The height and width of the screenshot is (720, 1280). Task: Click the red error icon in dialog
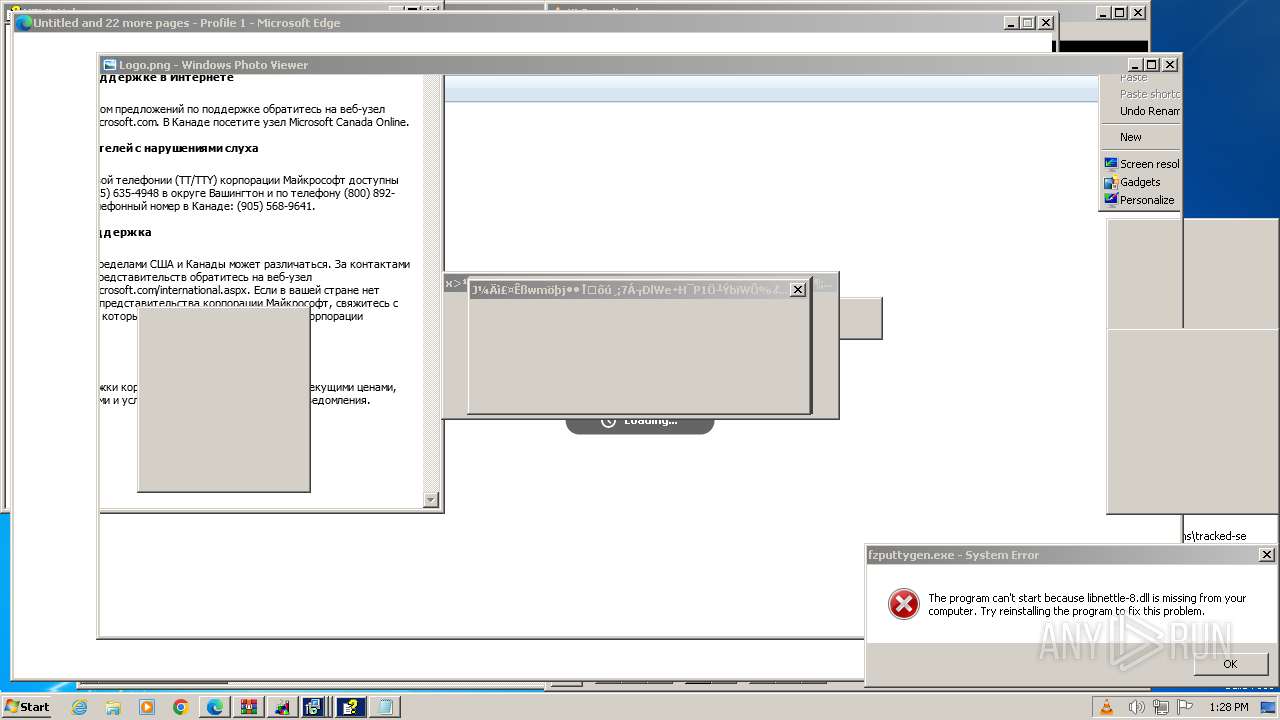(x=903, y=604)
